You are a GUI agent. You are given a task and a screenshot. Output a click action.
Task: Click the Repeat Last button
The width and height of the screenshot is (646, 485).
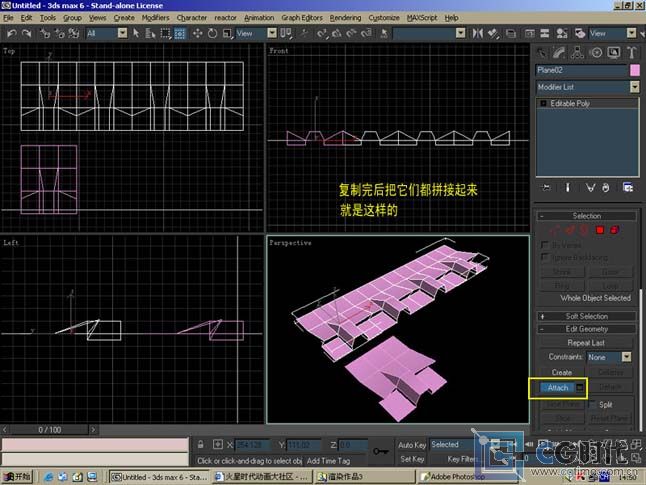(x=586, y=343)
